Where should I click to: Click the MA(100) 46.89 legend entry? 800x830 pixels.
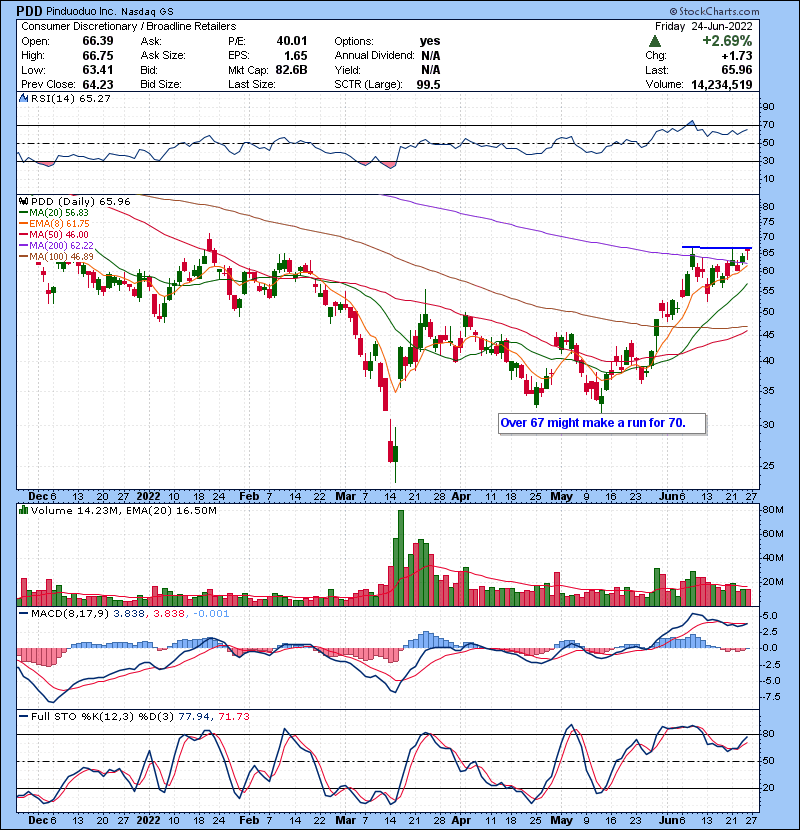click(x=56, y=257)
